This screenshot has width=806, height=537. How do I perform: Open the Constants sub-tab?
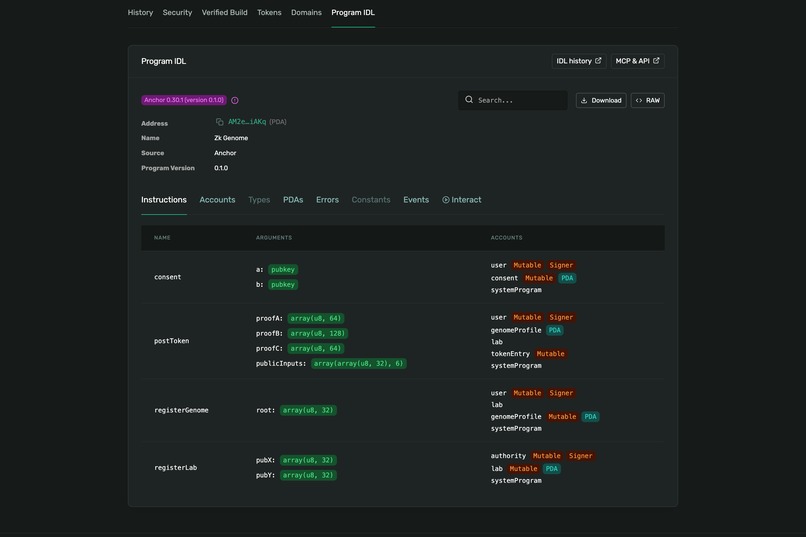371,200
